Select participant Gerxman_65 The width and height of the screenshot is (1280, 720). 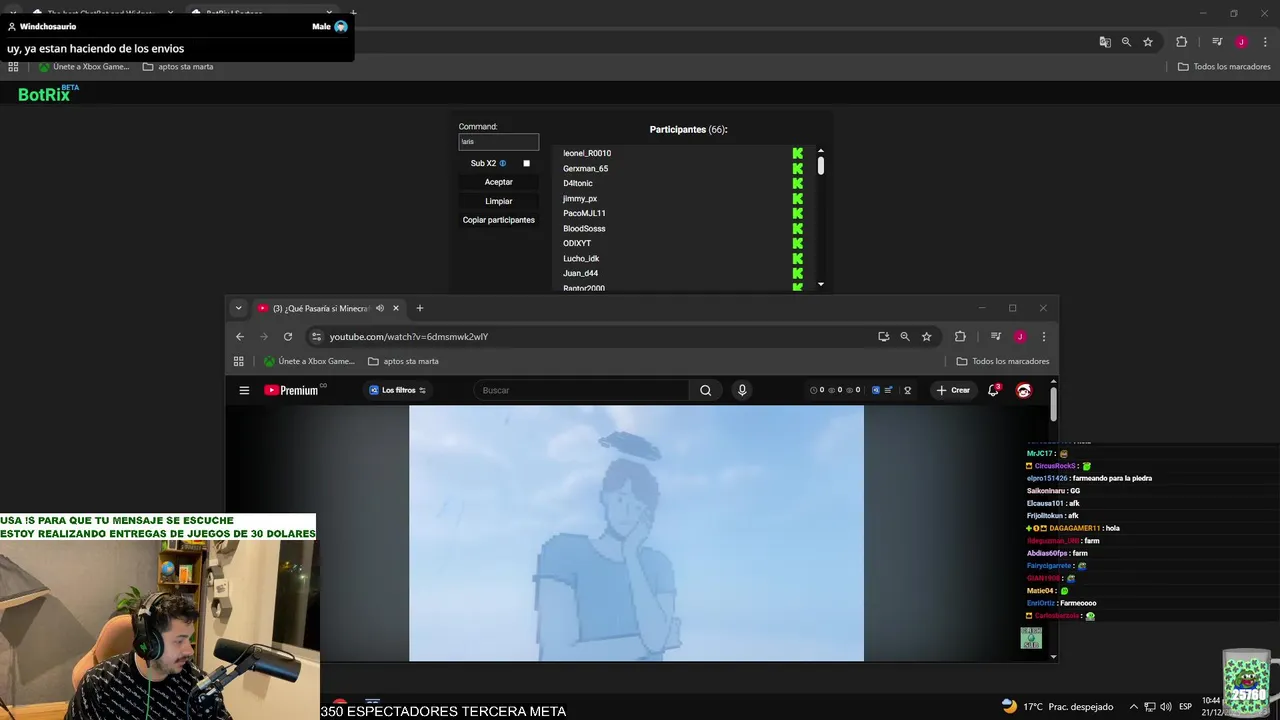[x=585, y=168]
